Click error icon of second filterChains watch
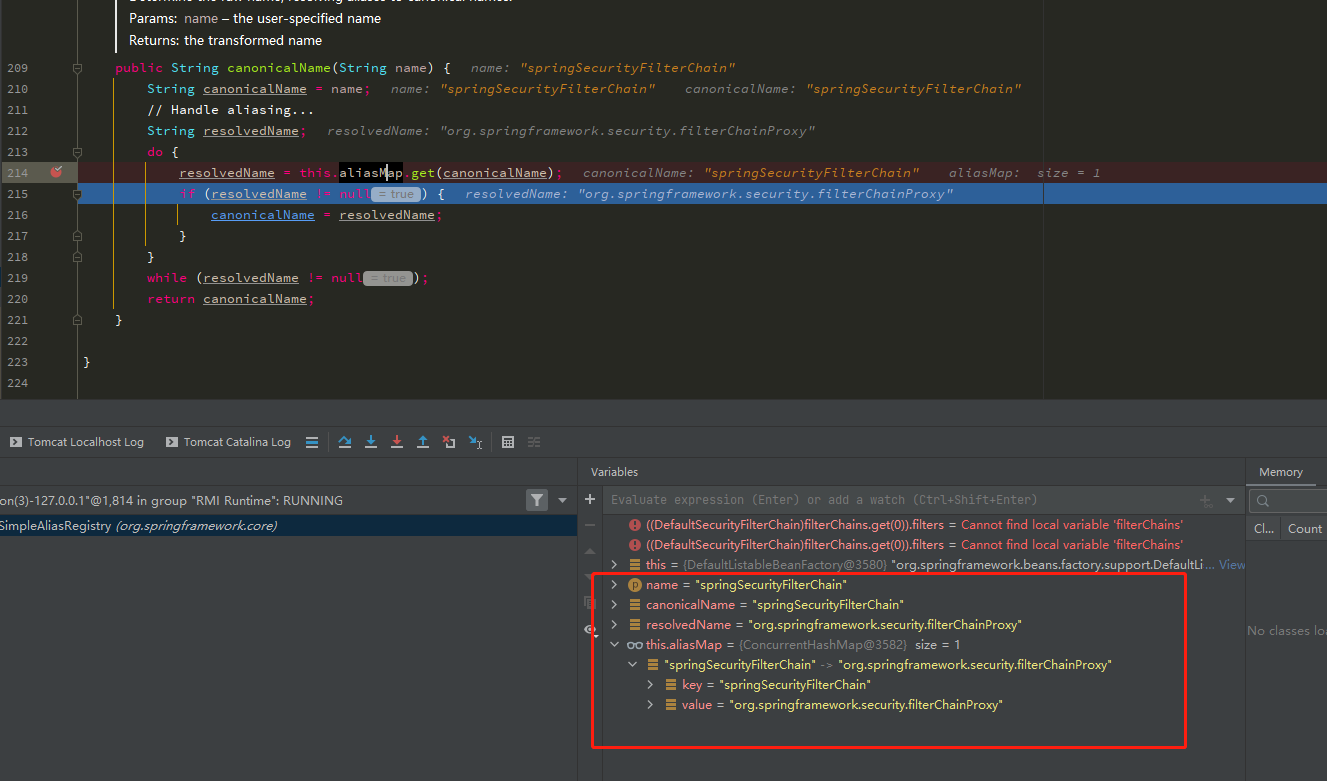 coord(635,545)
